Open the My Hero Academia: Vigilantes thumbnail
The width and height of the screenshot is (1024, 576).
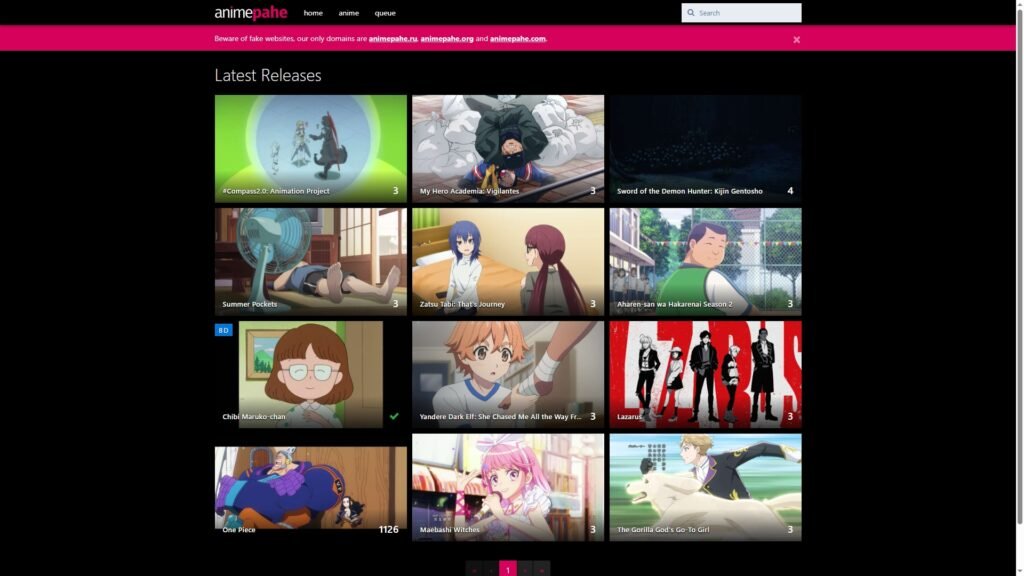[507, 148]
